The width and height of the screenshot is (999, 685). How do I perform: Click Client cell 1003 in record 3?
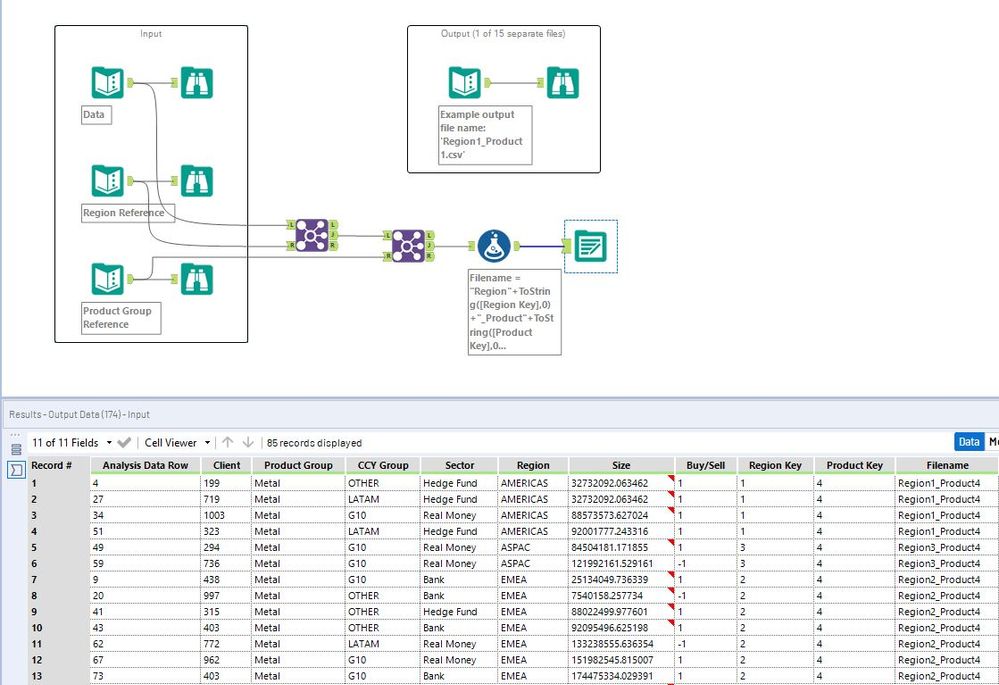click(227, 515)
